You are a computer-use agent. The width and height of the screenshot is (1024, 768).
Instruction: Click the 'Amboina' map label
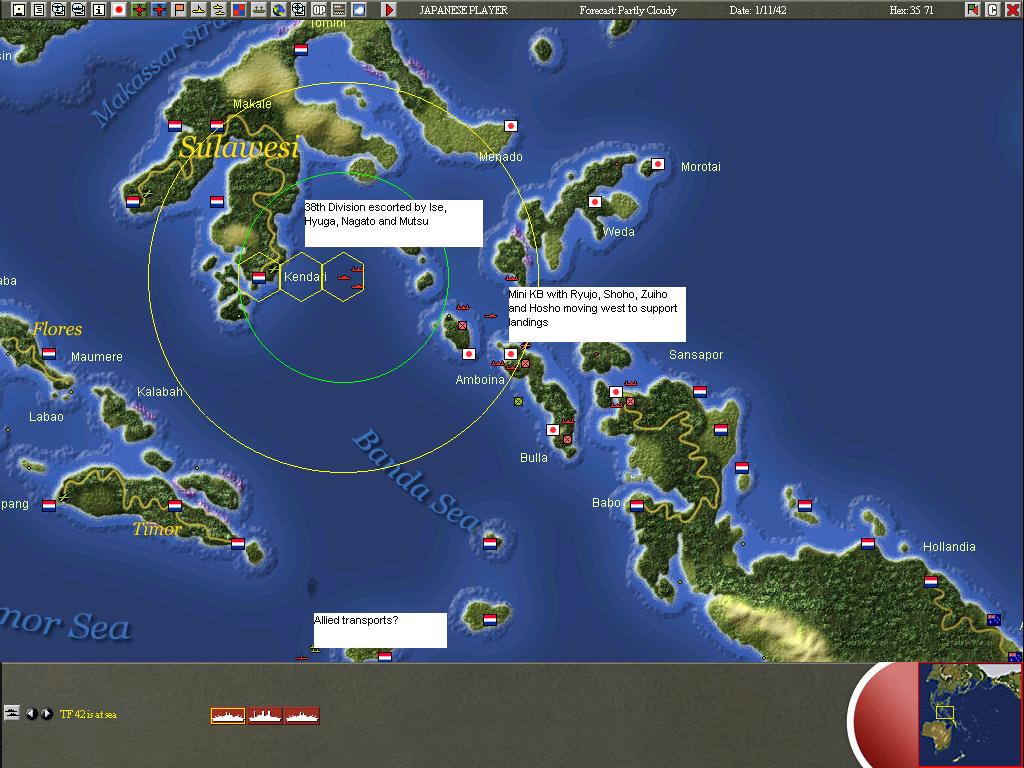pos(480,379)
